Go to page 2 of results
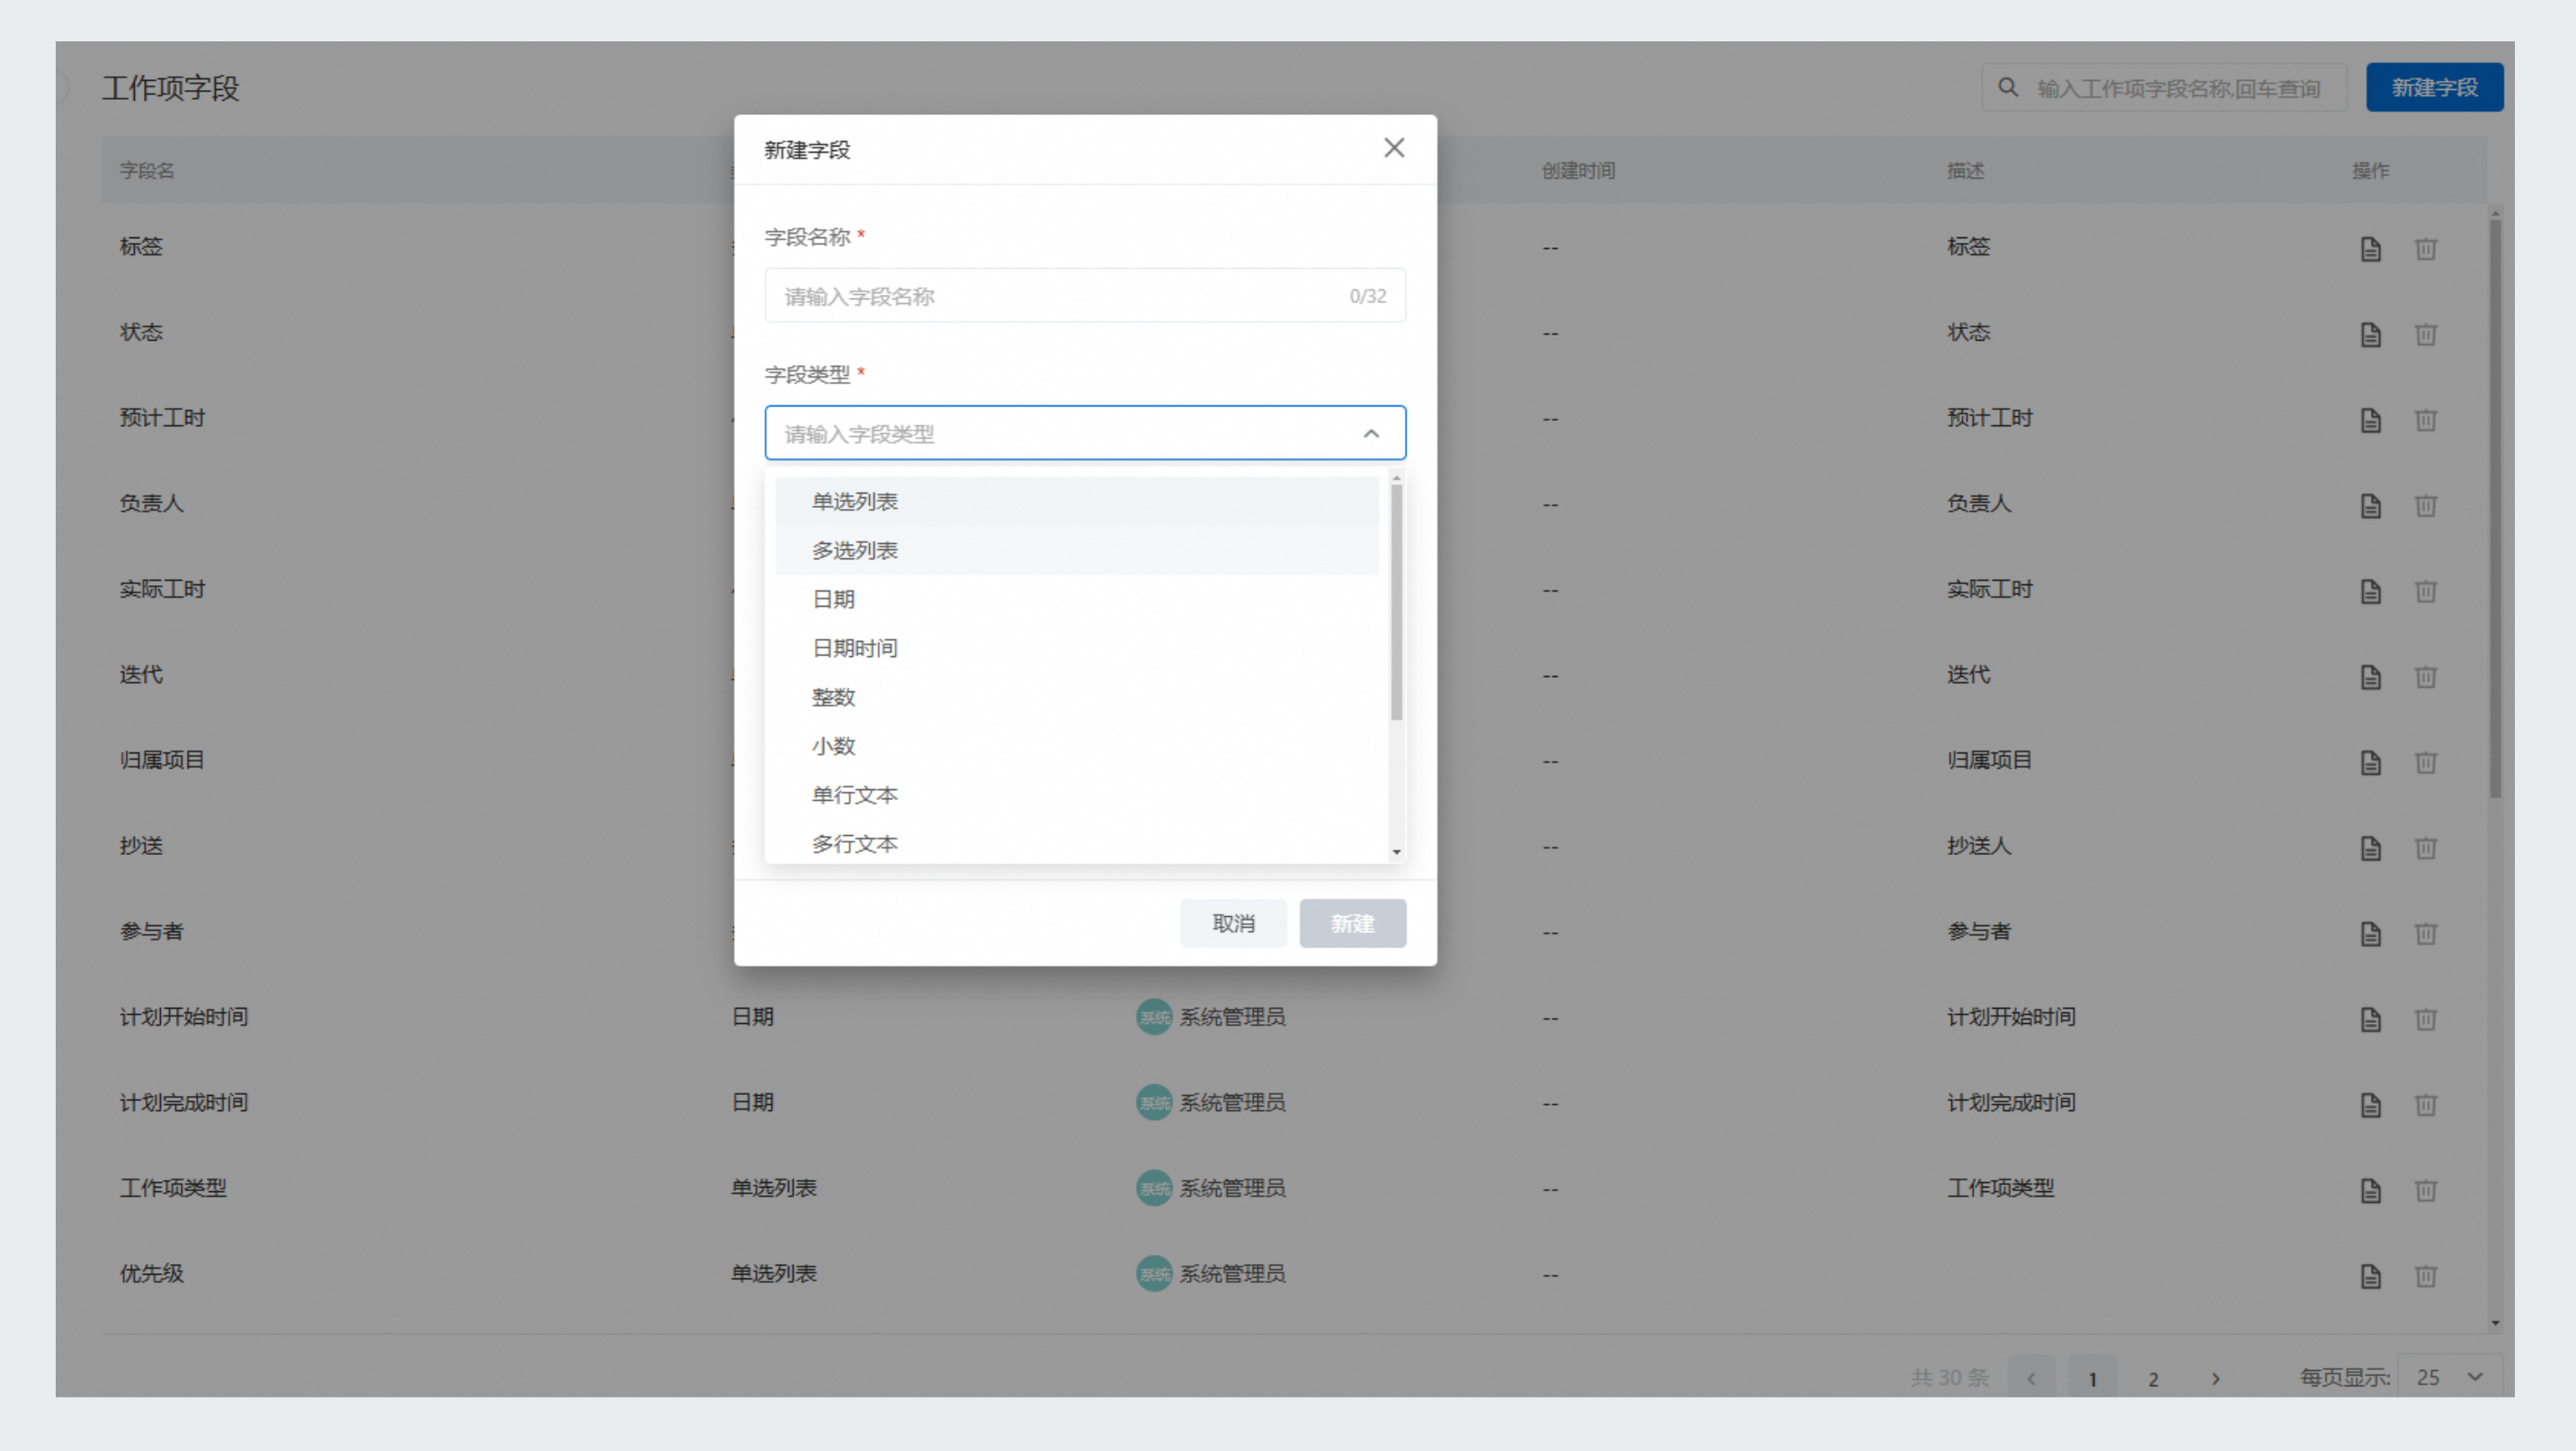2576x1451 pixels. click(x=2153, y=1379)
